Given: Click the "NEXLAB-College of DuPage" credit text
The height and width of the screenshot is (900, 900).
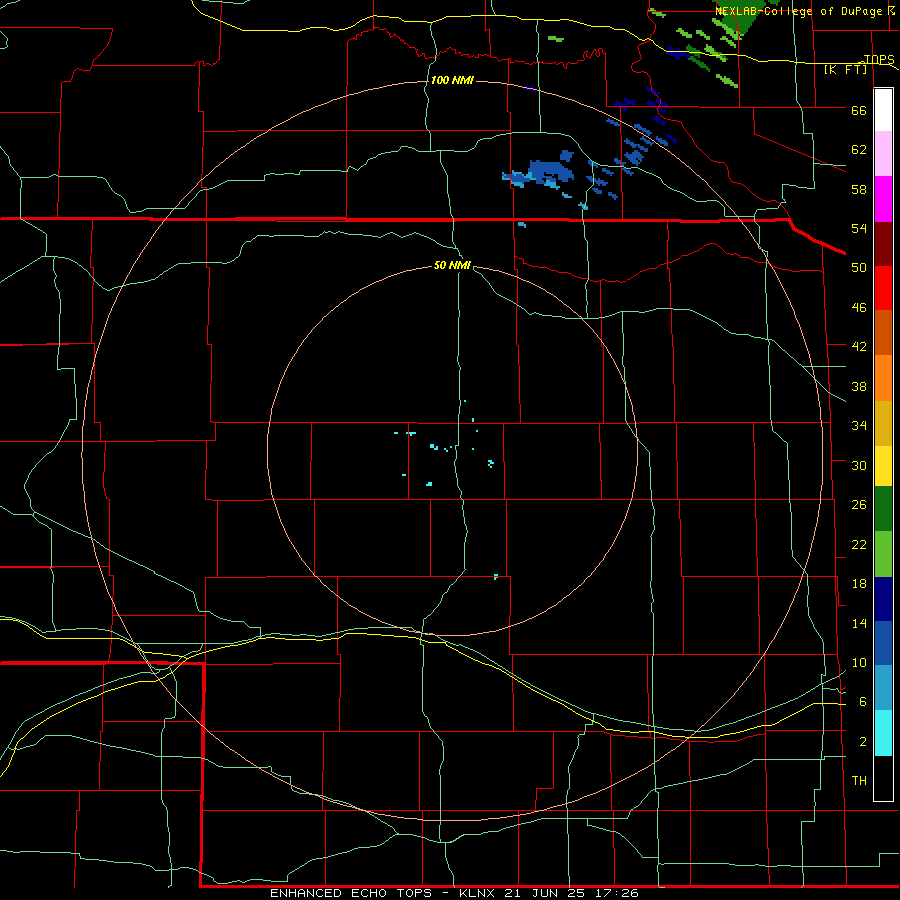Looking at the screenshot, I should (798, 10).
